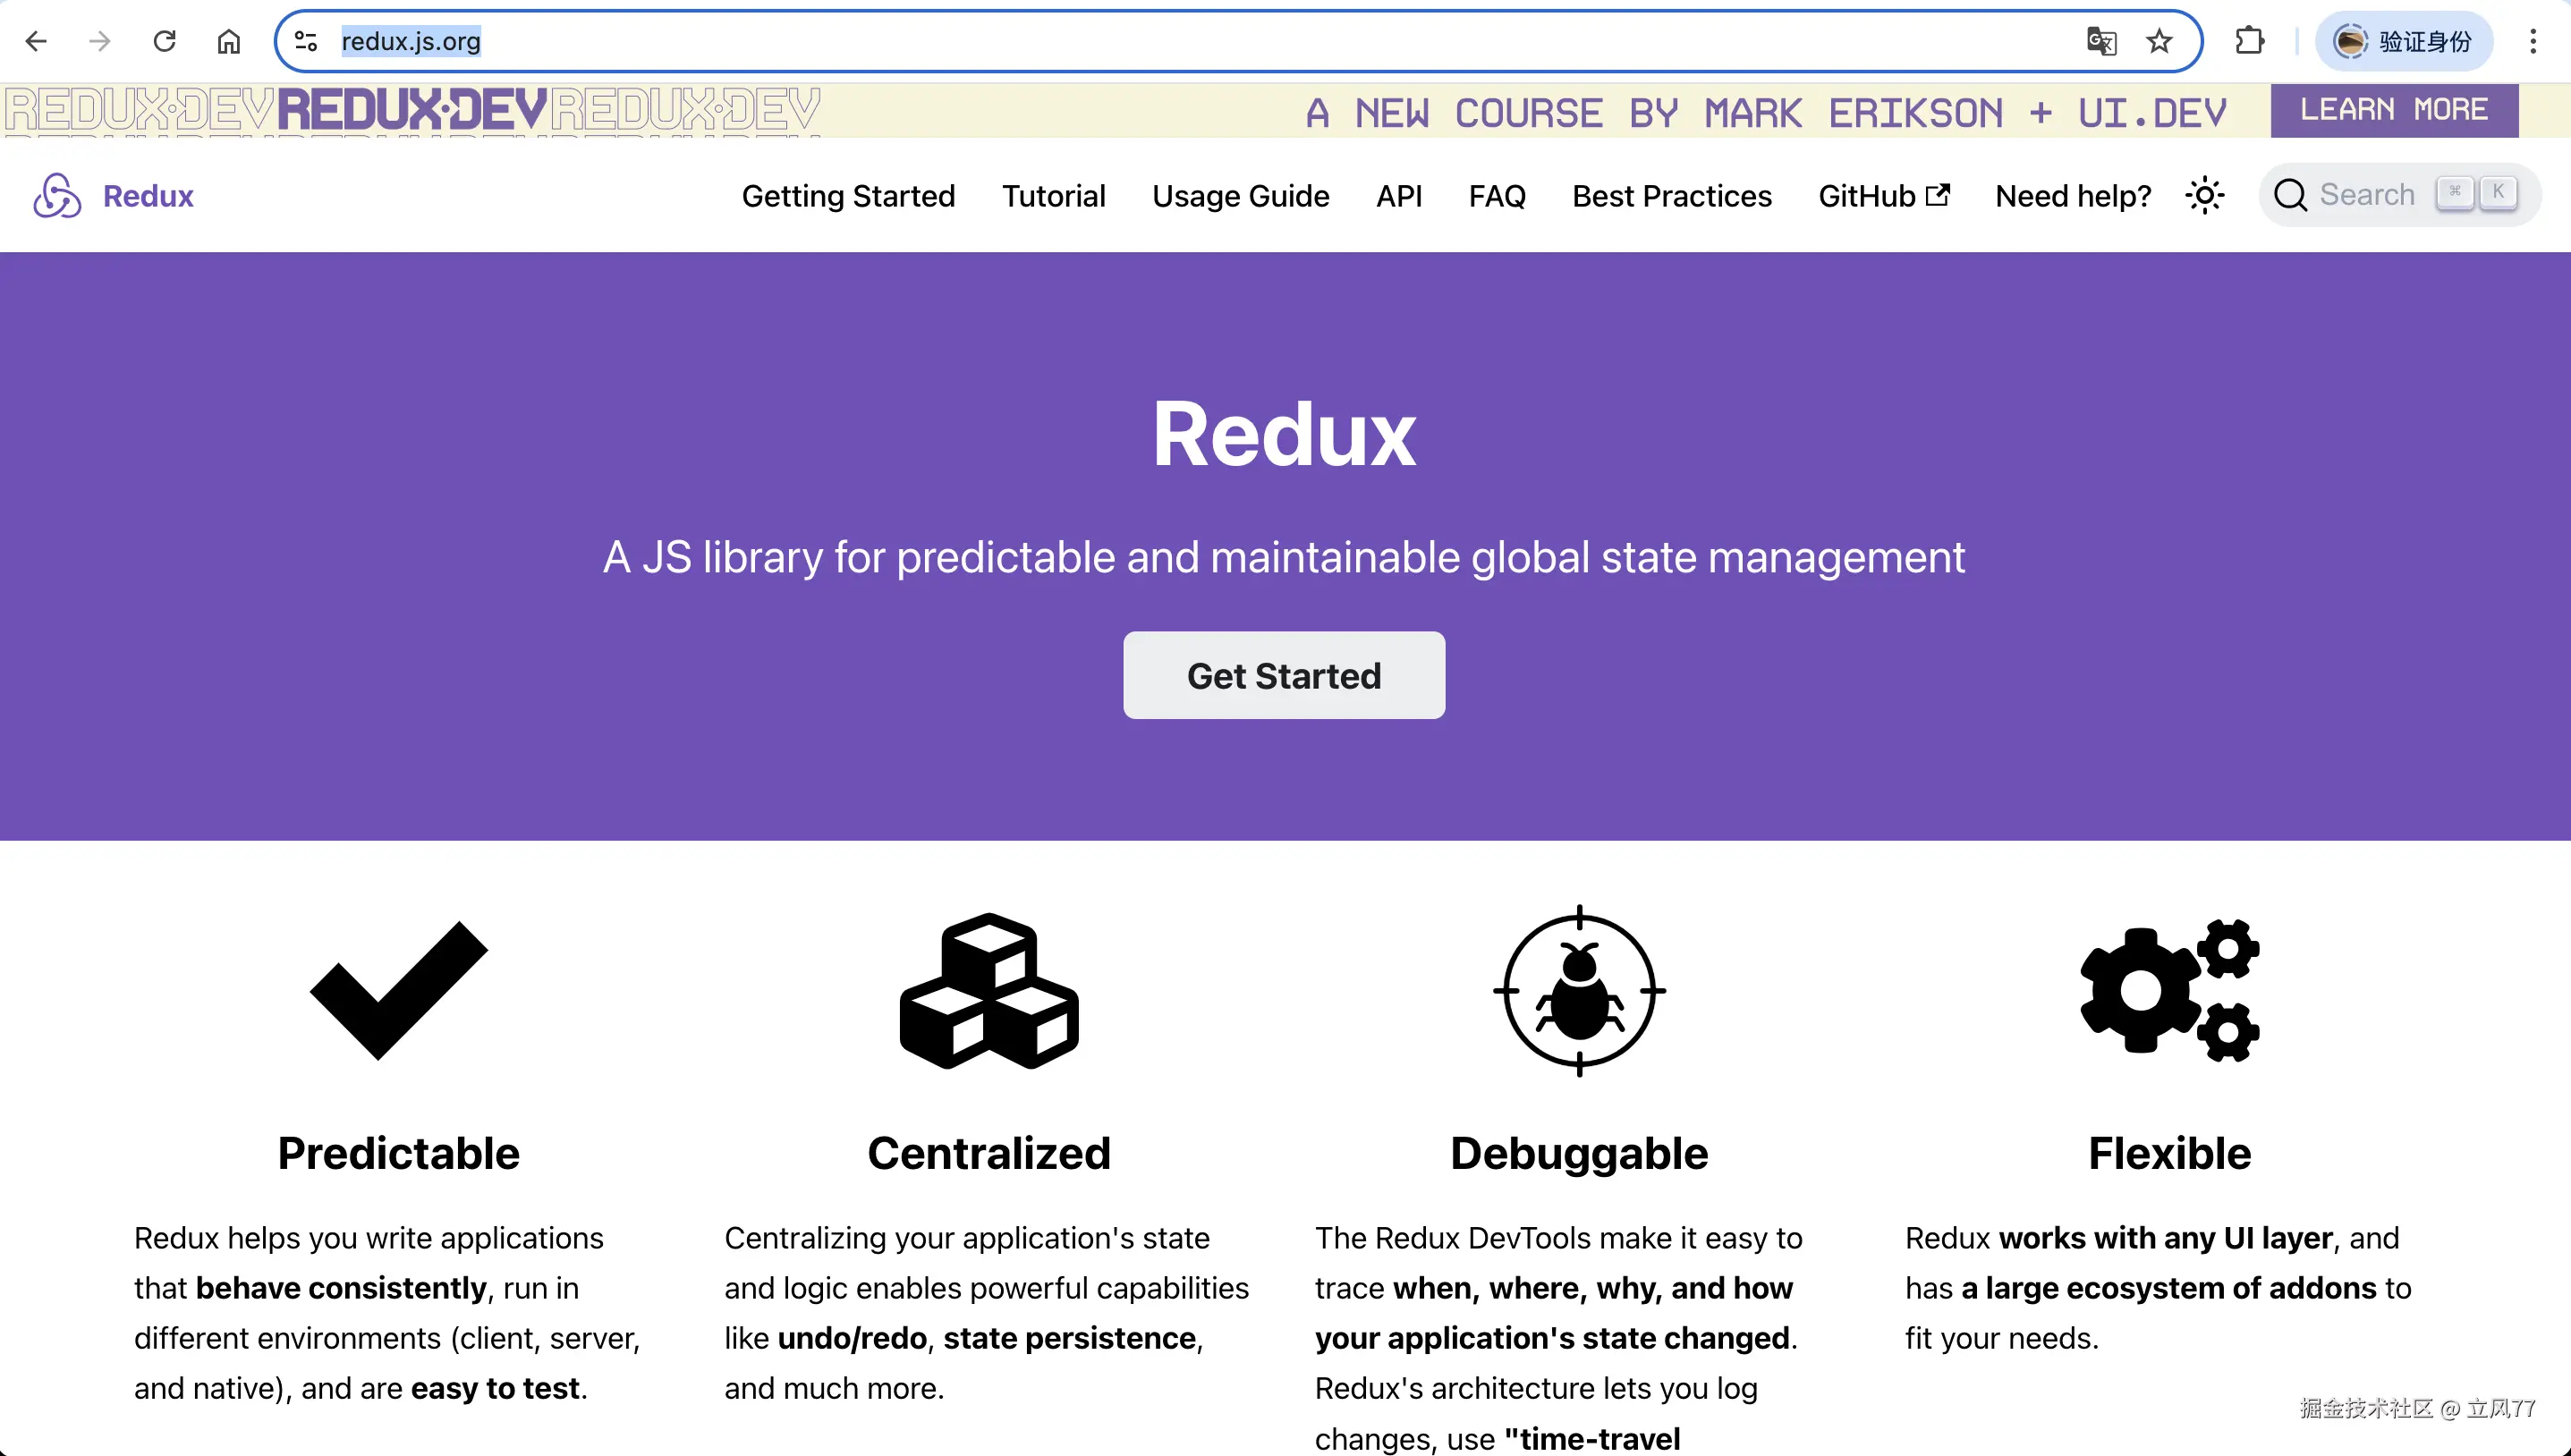Viewport: 2571px width, 1456px height.
Task: Click the tagline about global state management
Action: point(1284,557)
